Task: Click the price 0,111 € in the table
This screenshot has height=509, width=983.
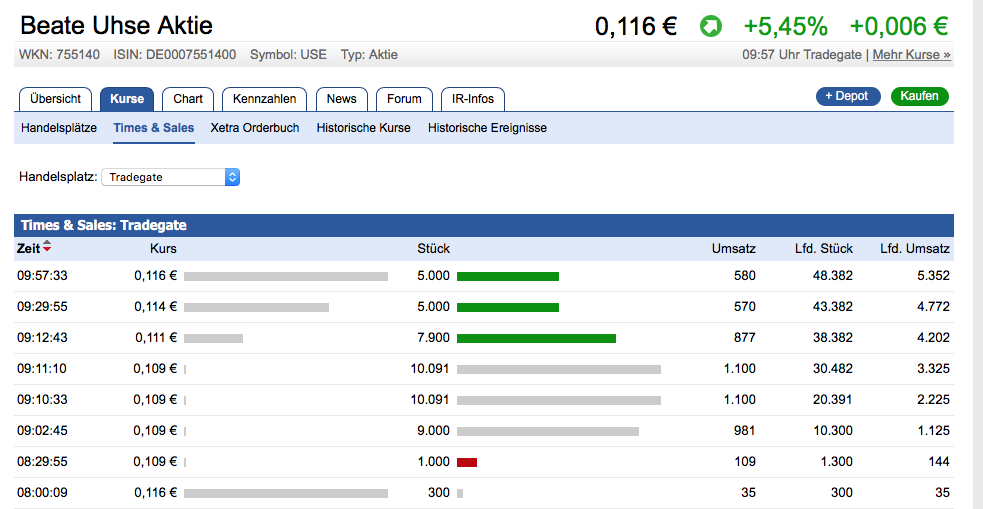Action: [x=156, y=338]
